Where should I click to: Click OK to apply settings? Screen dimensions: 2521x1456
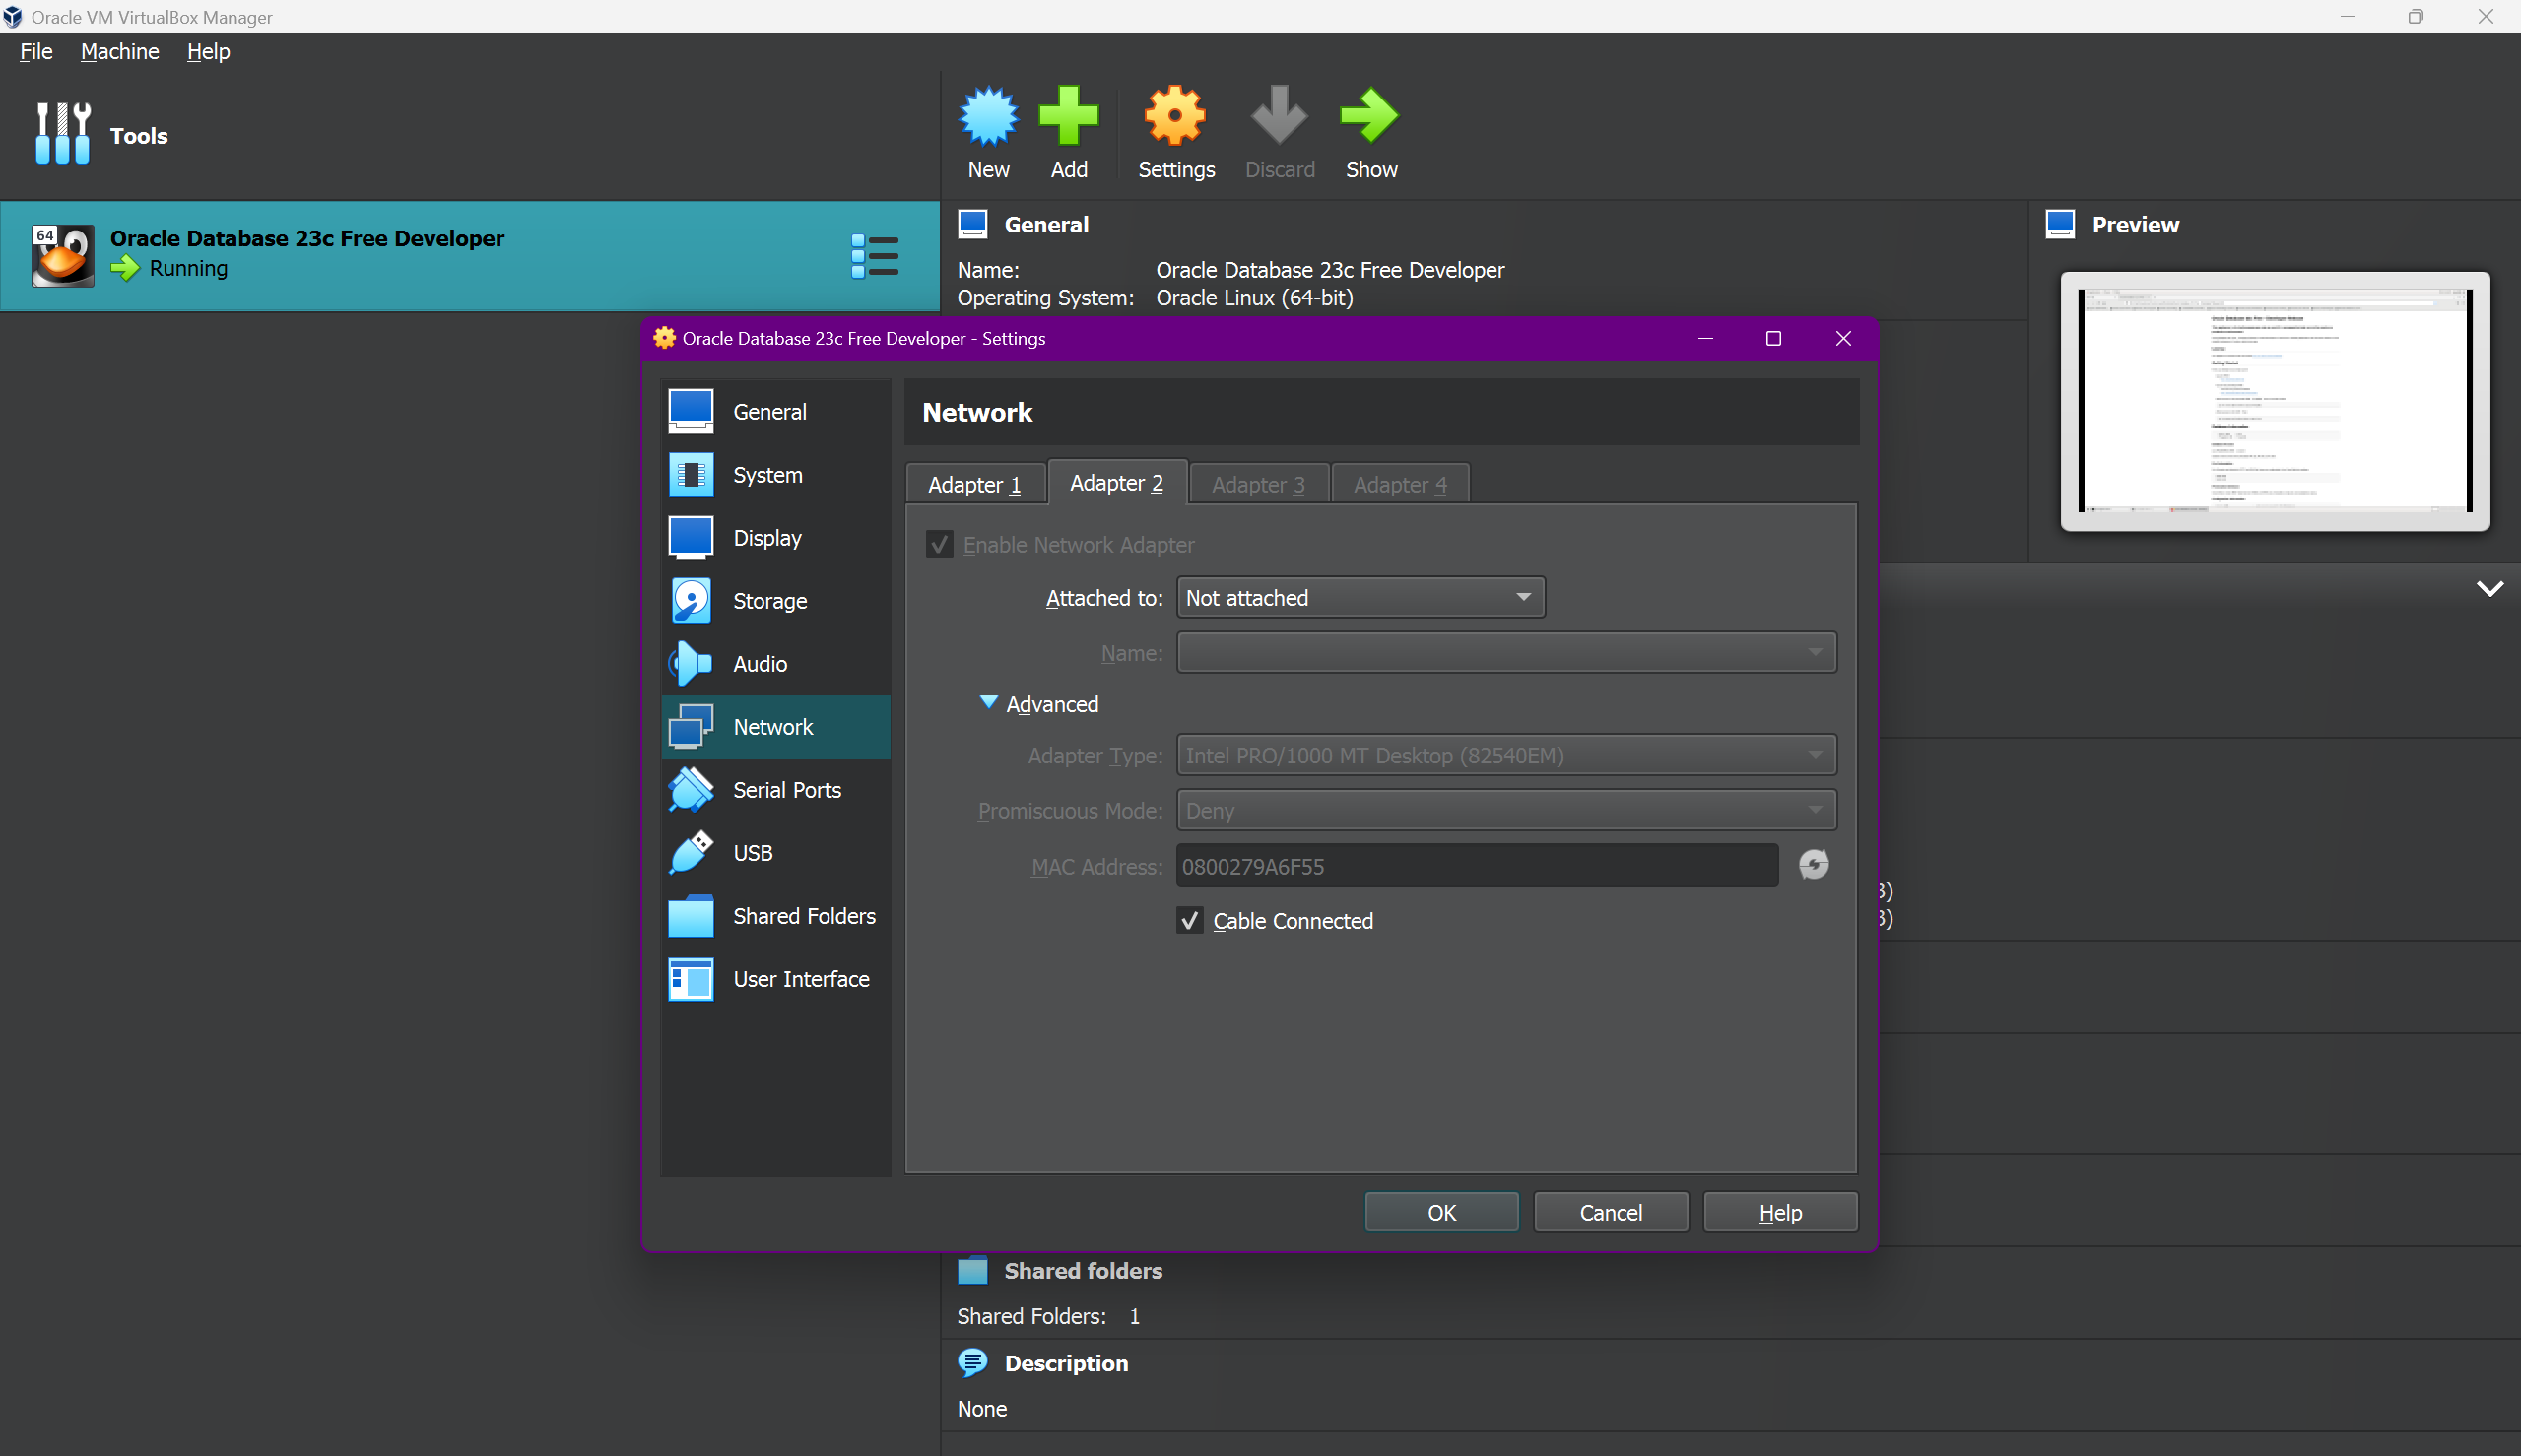coord(1441,1212)
